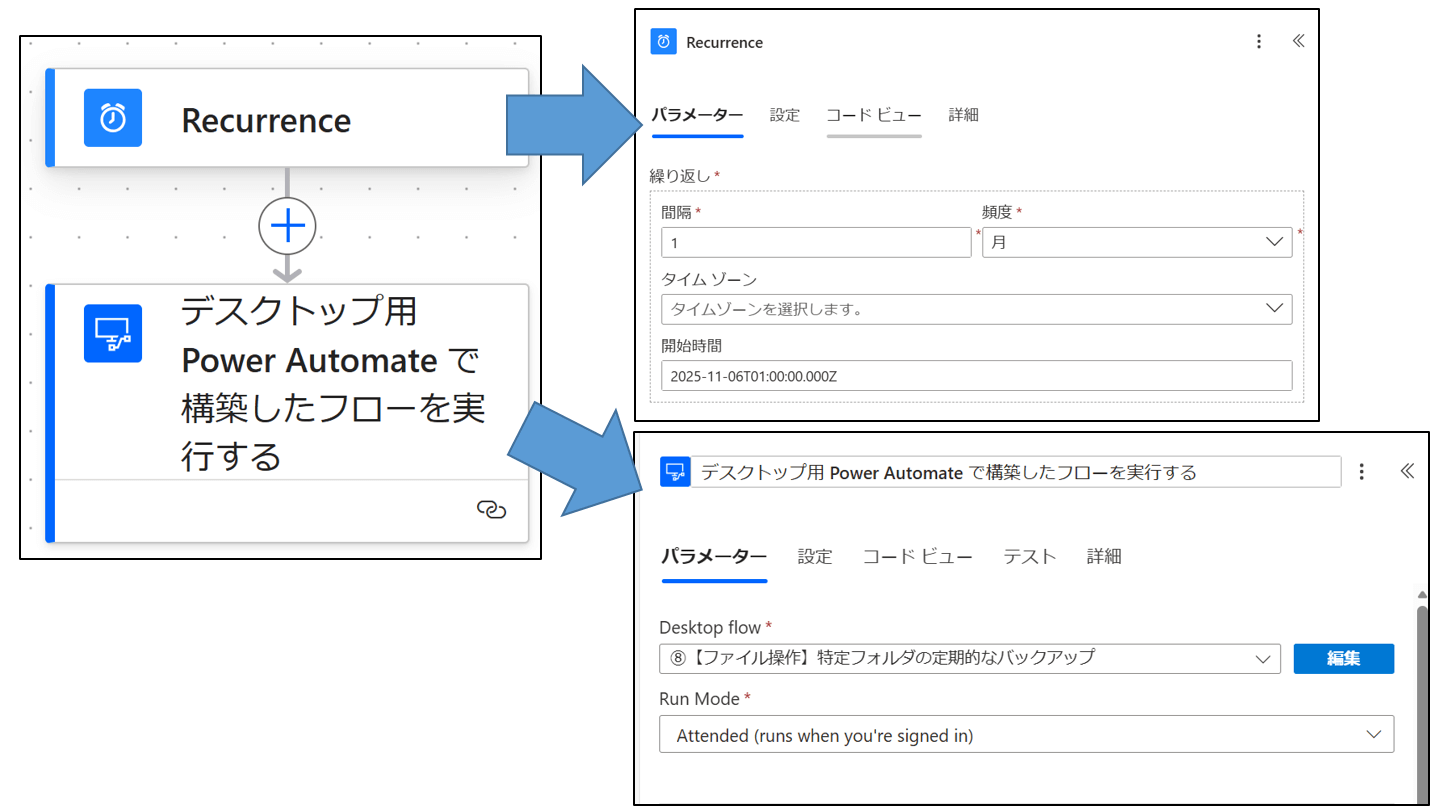Viewport: 1432px width, 806px height.
Task: Click the 編集 button next to Desktop flow
Action: [1344, 658]
